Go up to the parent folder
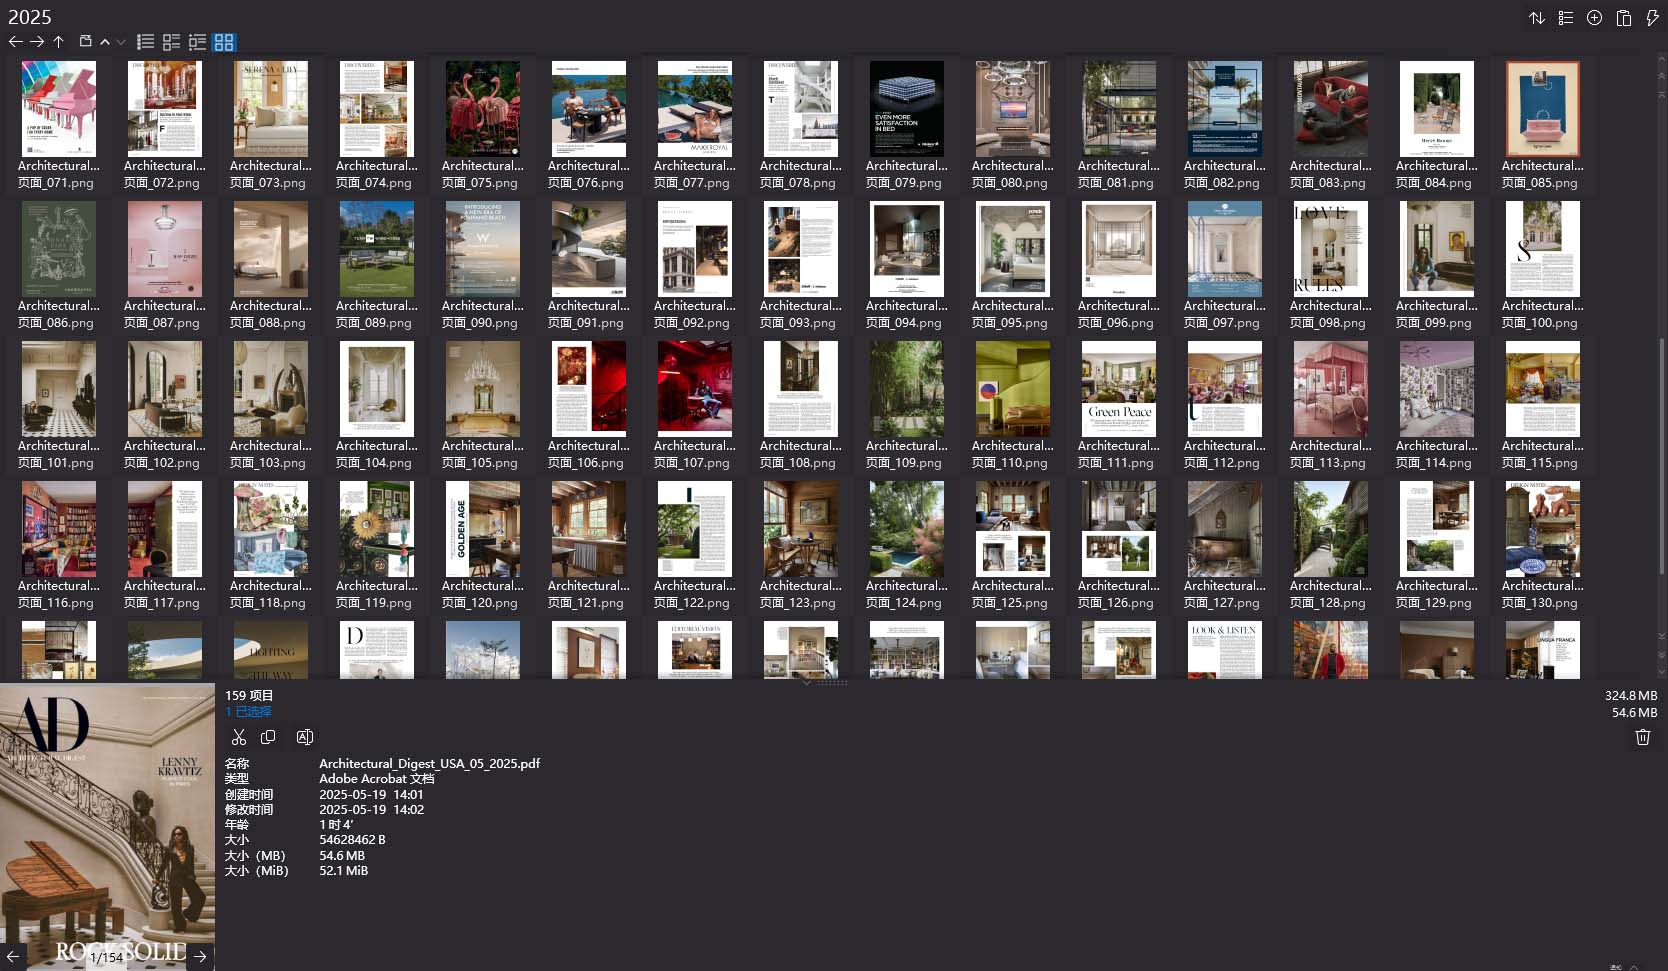1668x971 pixels. coord(59,42)
